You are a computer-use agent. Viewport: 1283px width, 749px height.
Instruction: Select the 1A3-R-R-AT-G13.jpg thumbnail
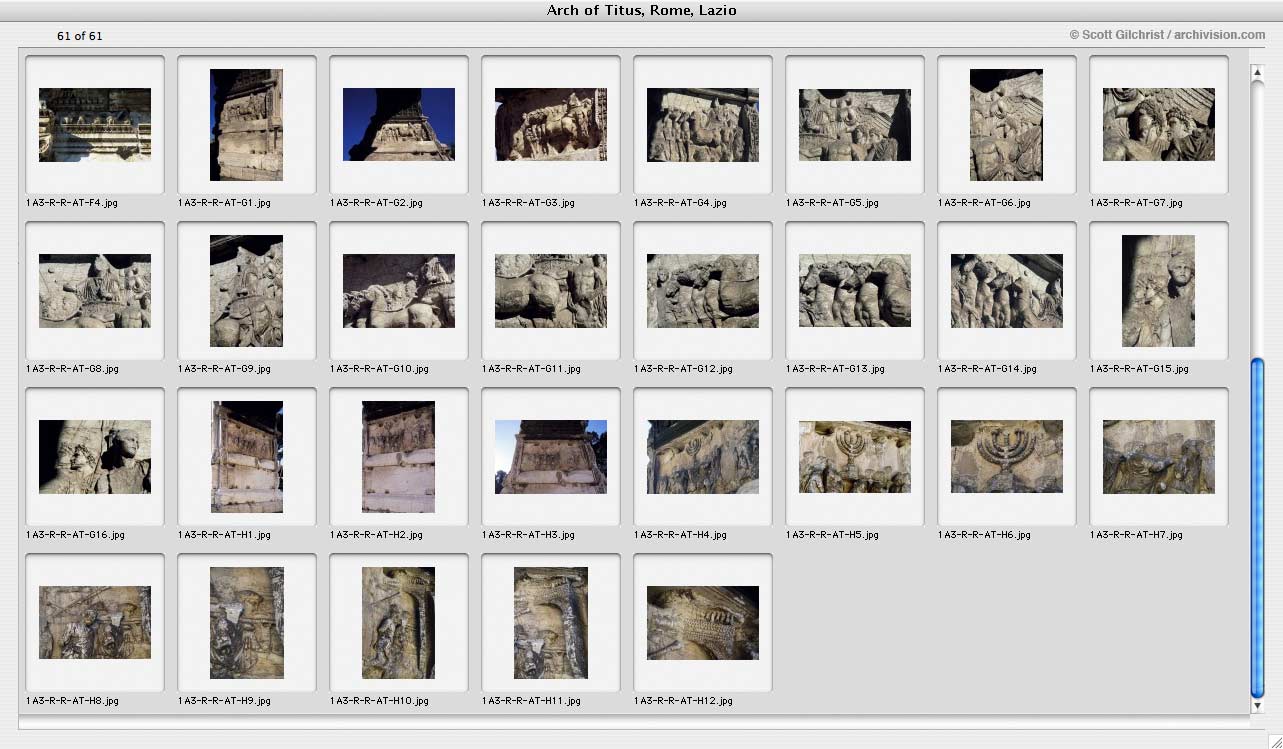click(x=855, y=291)
